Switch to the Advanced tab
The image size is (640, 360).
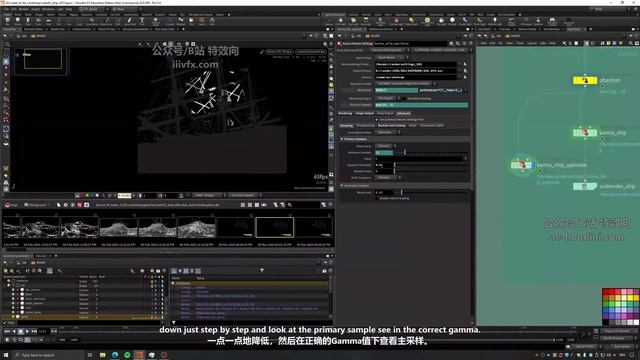(404, 113)
